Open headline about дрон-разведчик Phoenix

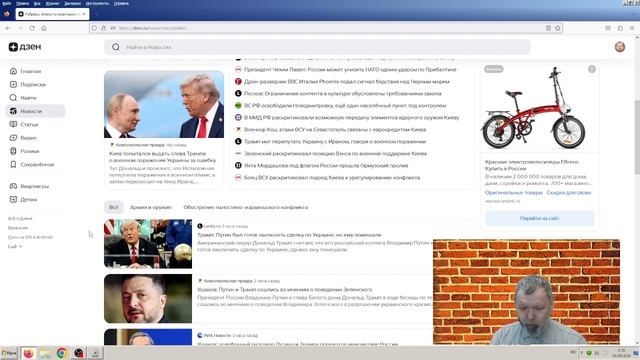click(347, 82)
